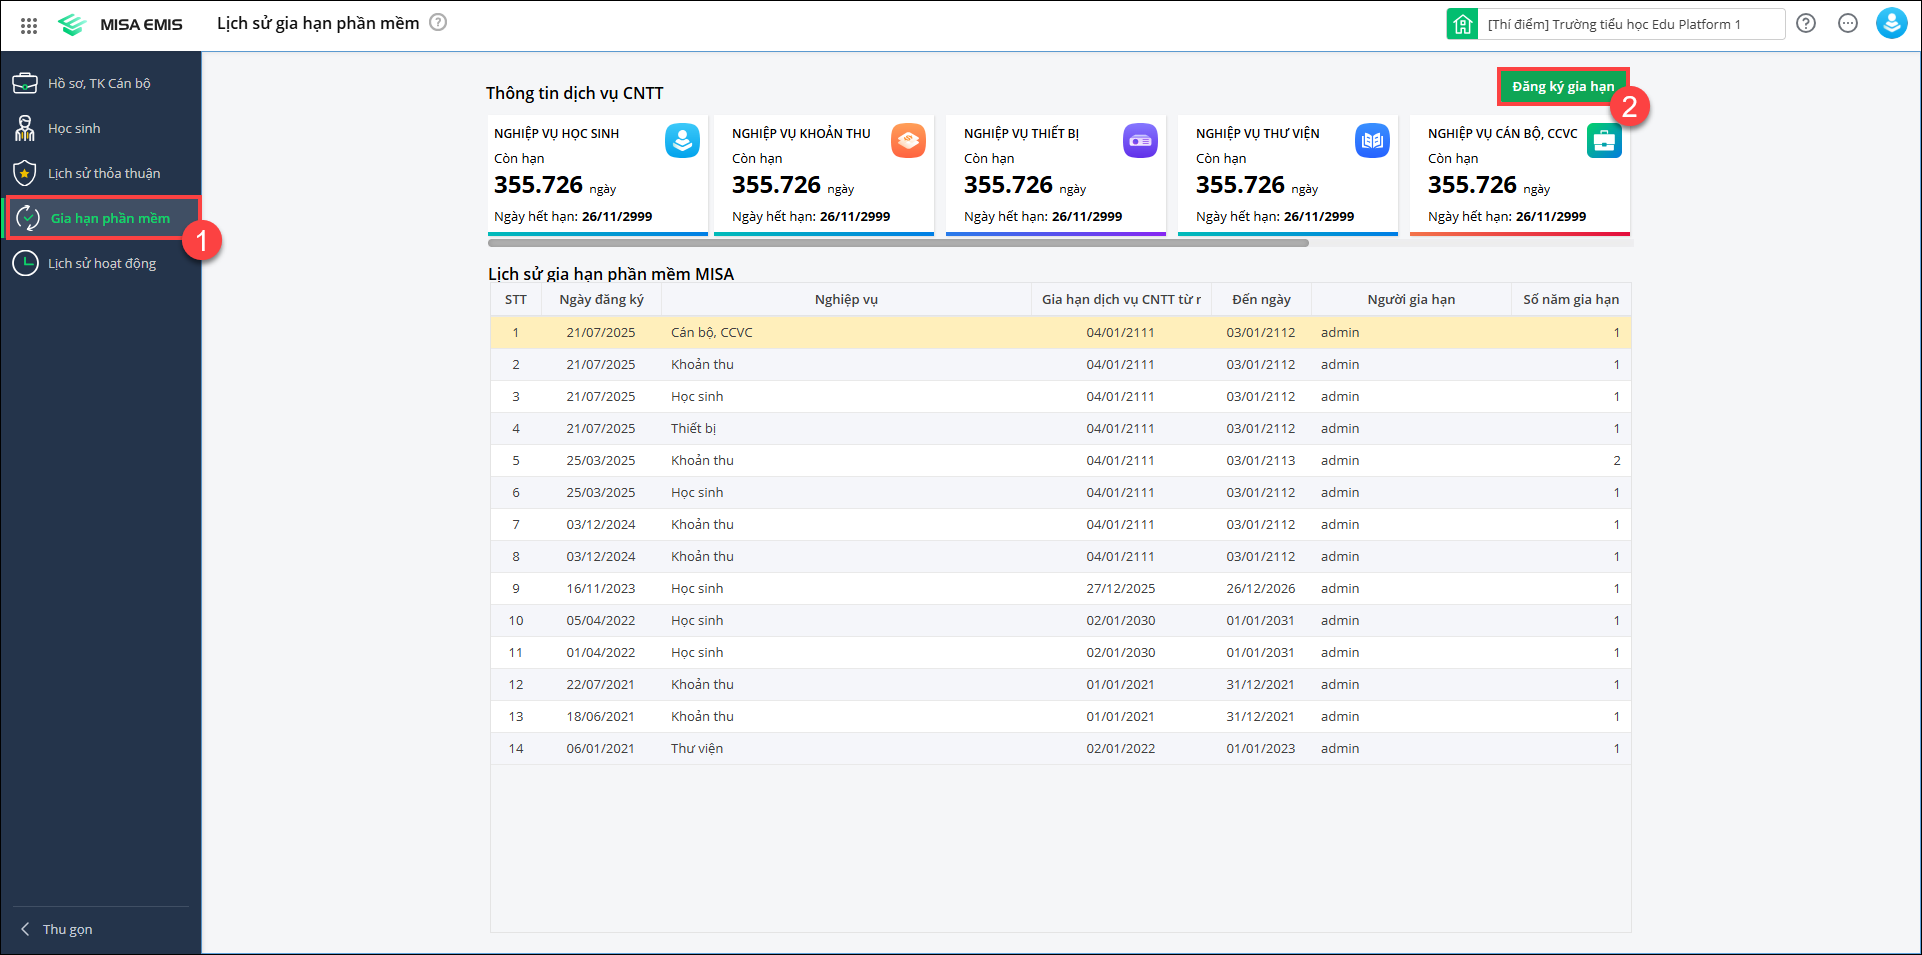Click the horizontal scrollbar under service cards
Image resolution: width=1922 pixels, height=955 pixels.
[897, 243]
